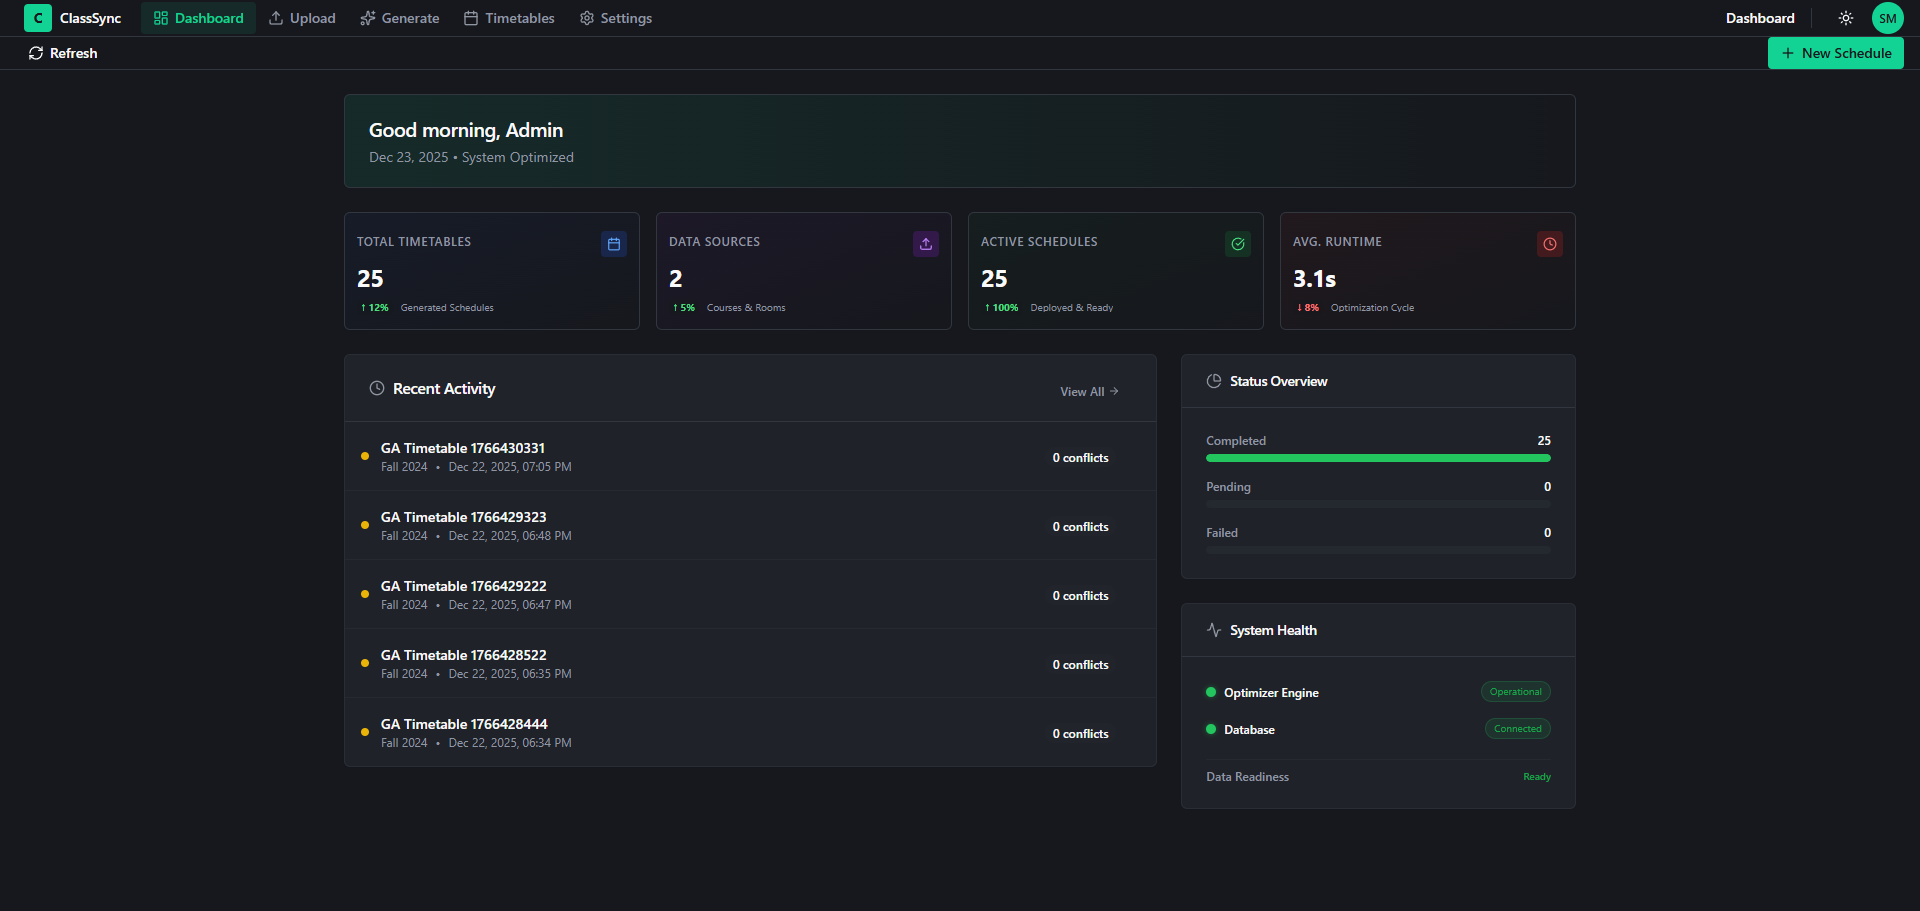
Task: Click the Database green status dot
Action: pyautogui.click(x=1211, y=729)
